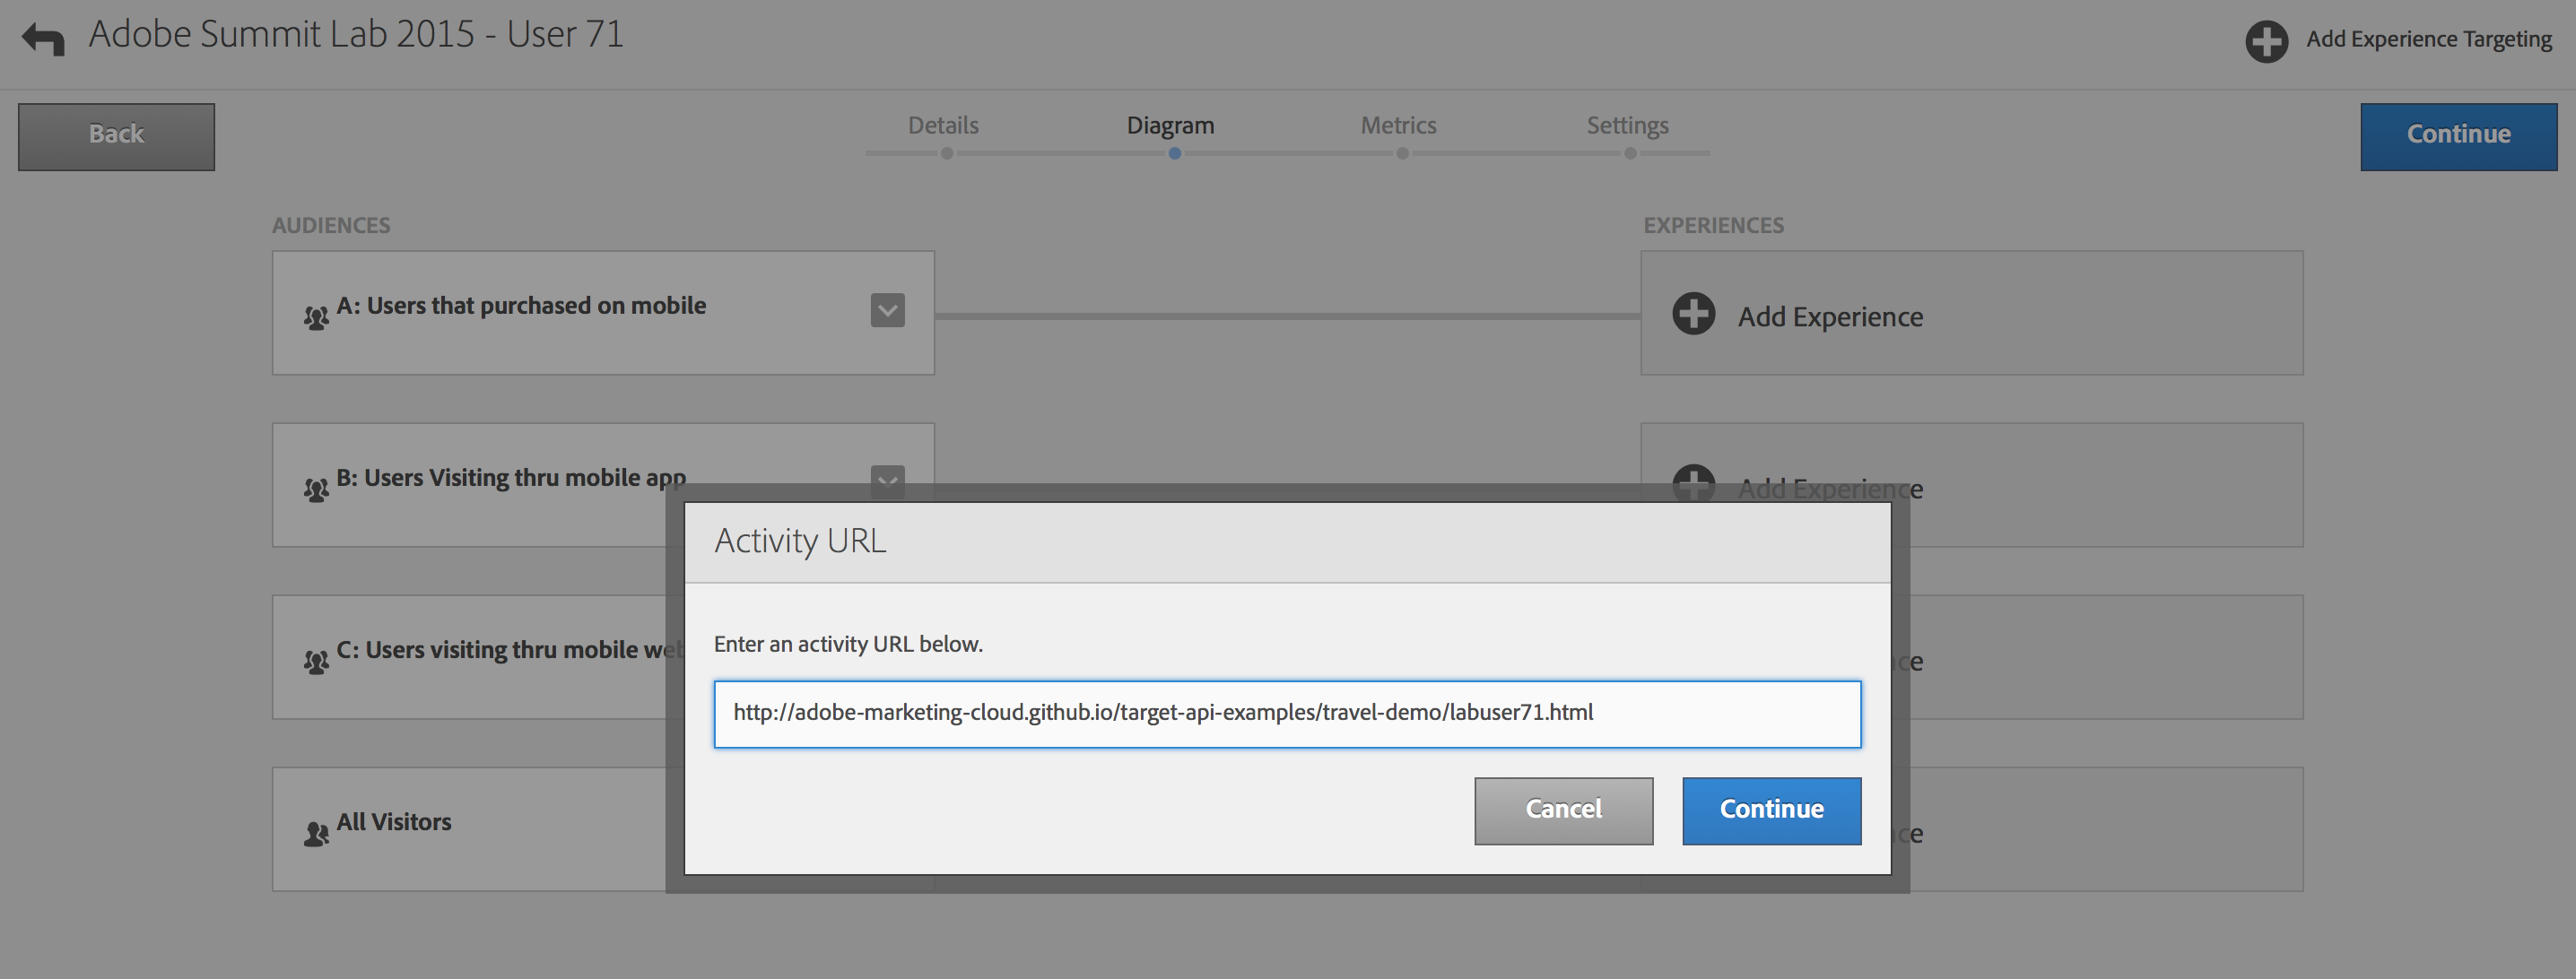Click plus icon for audience A experience
Image resolution: width=2576 pixels, height=979 pixels.
[x=1693, y=314]
